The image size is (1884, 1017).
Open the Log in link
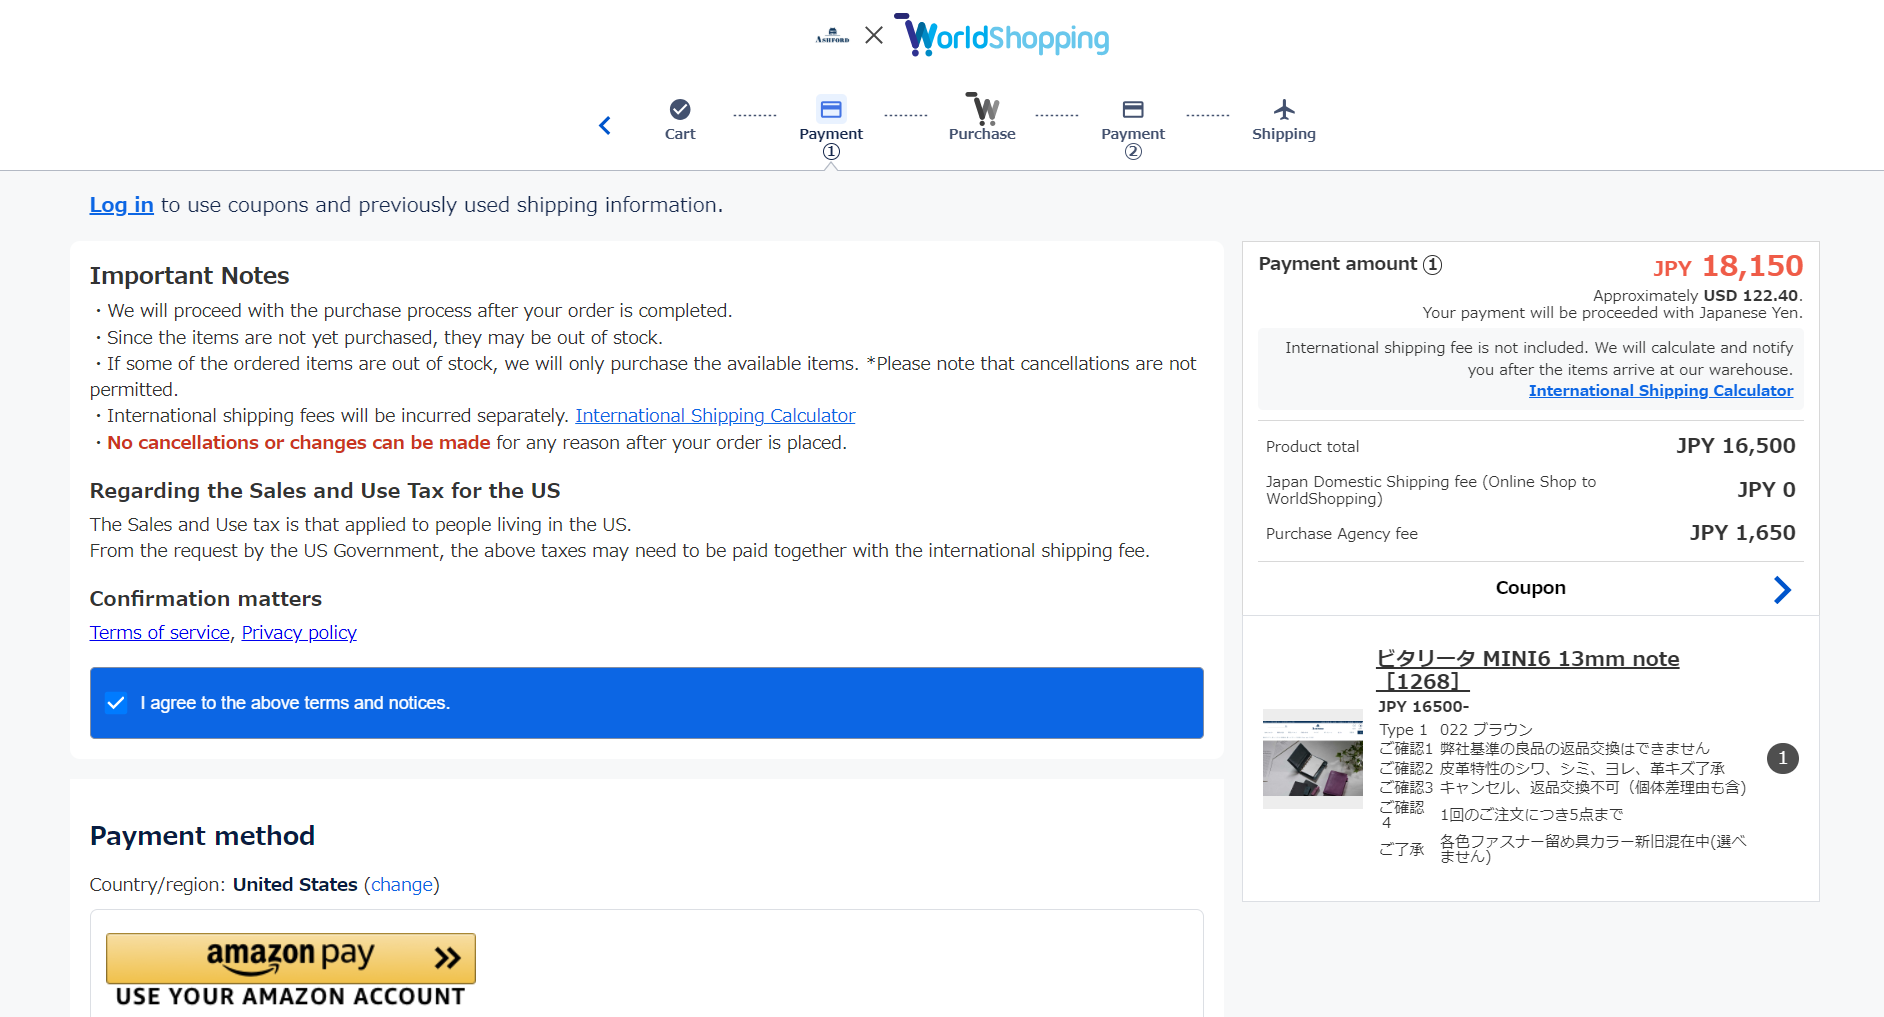coord(121,205)
